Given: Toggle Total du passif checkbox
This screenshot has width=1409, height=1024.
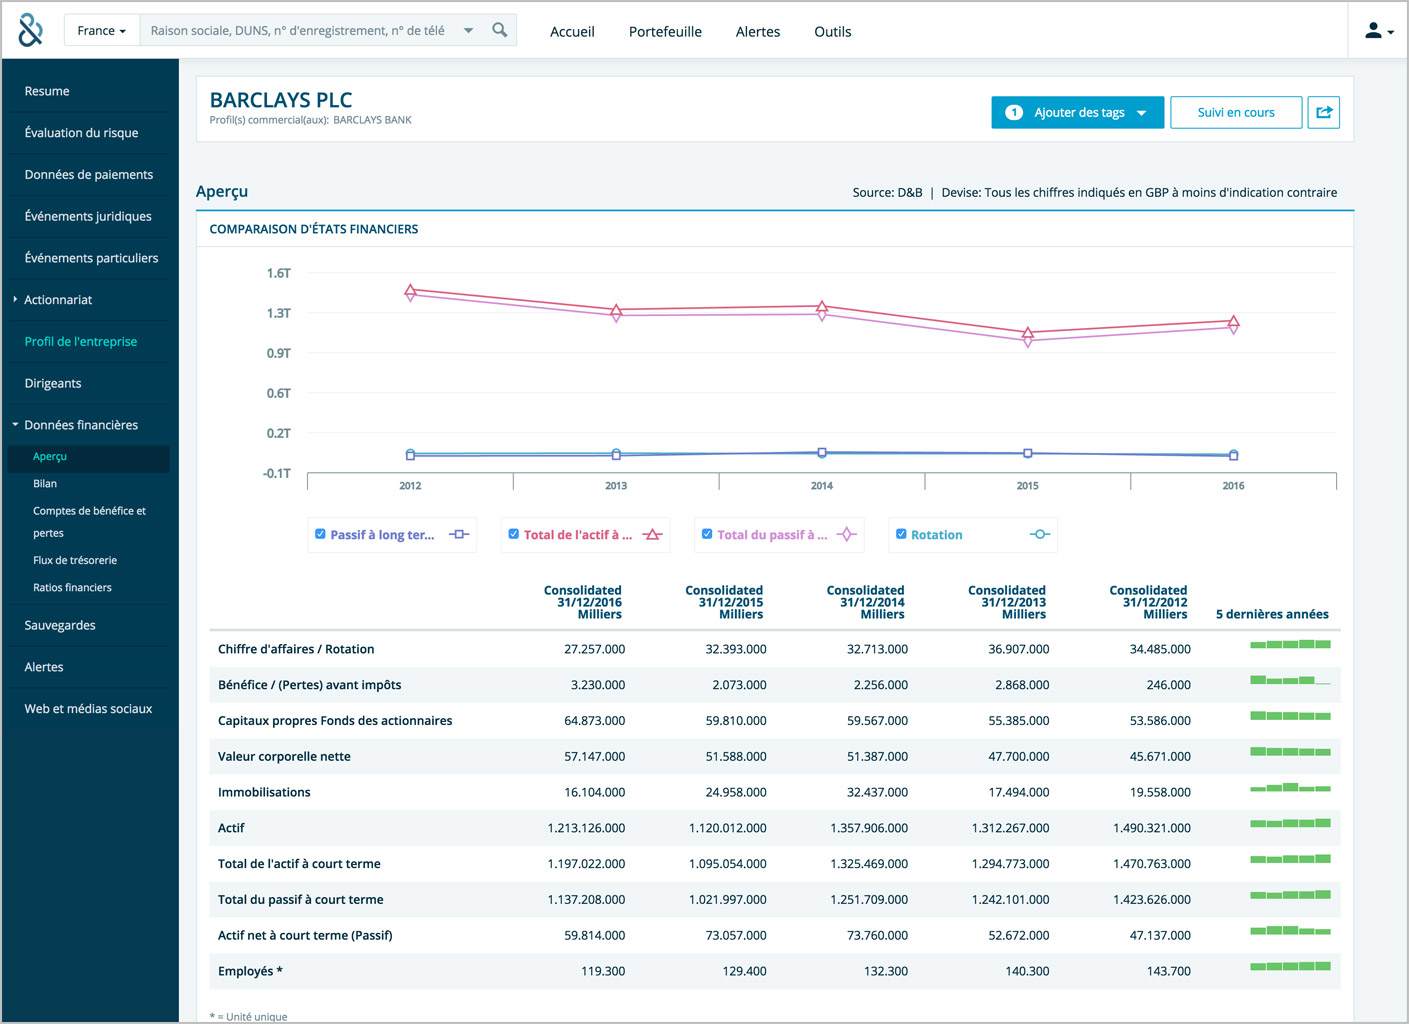Looking at the screenshot, I should pos(707,534).
